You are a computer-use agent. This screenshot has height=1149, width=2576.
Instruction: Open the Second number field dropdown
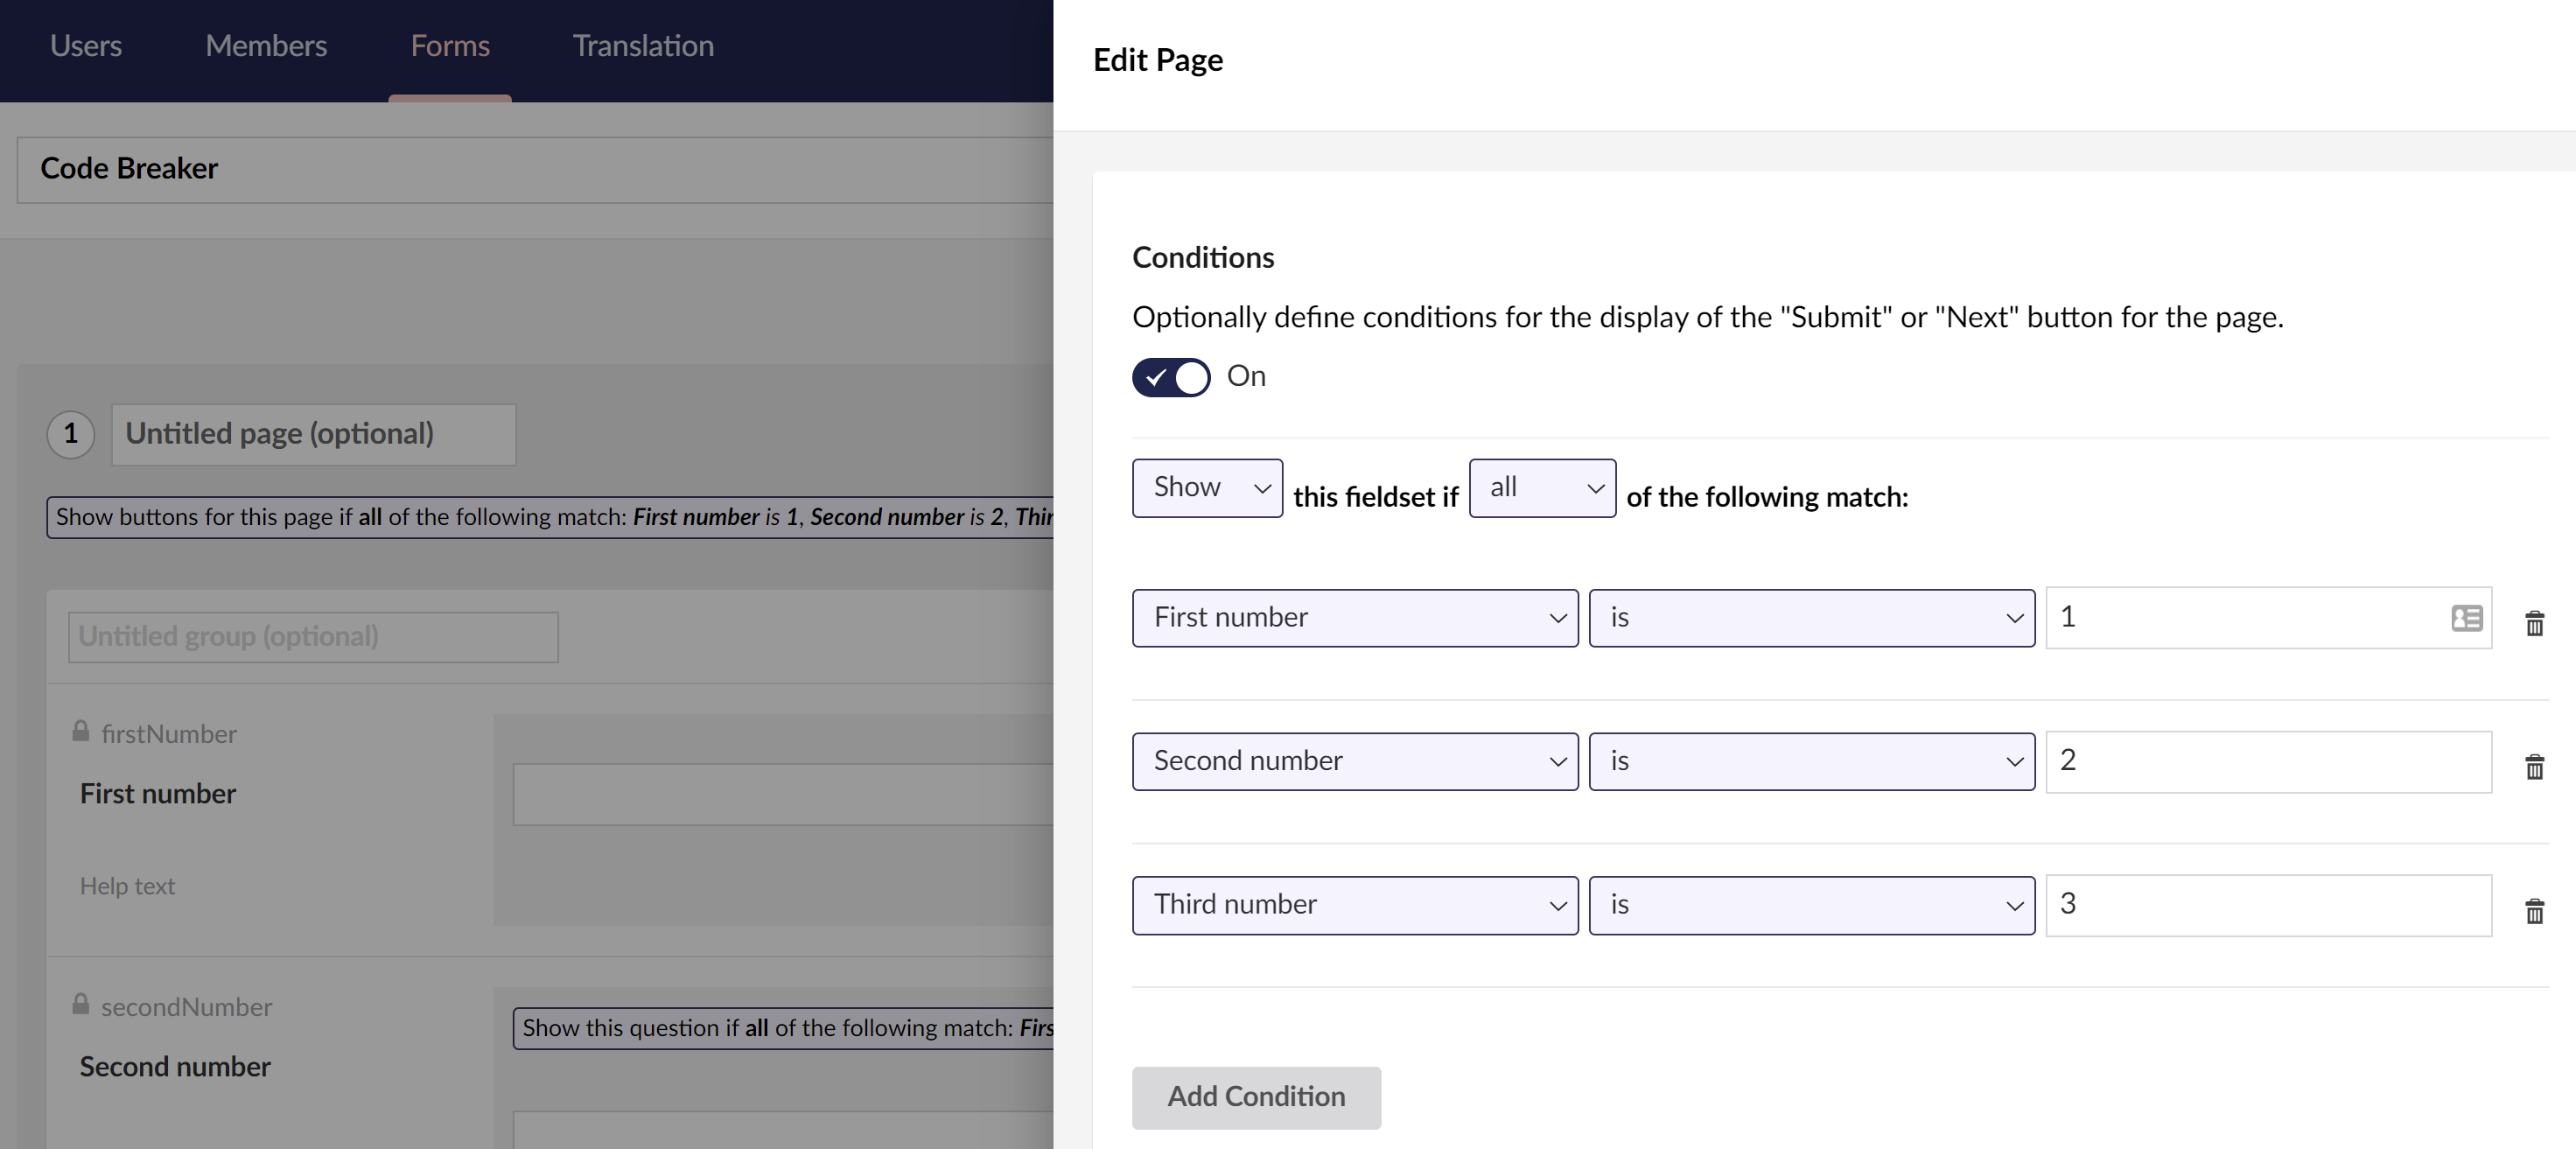point(1354,761)
